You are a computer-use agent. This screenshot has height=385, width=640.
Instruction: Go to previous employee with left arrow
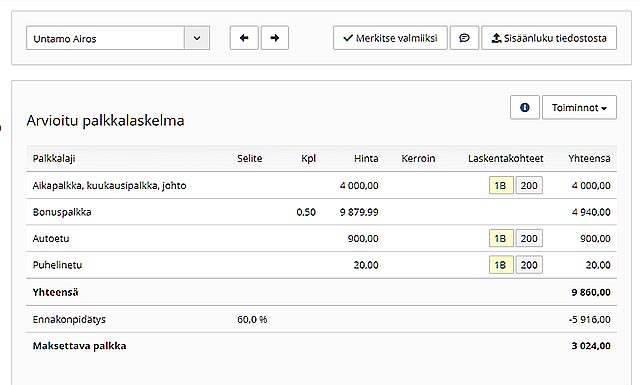244,38
